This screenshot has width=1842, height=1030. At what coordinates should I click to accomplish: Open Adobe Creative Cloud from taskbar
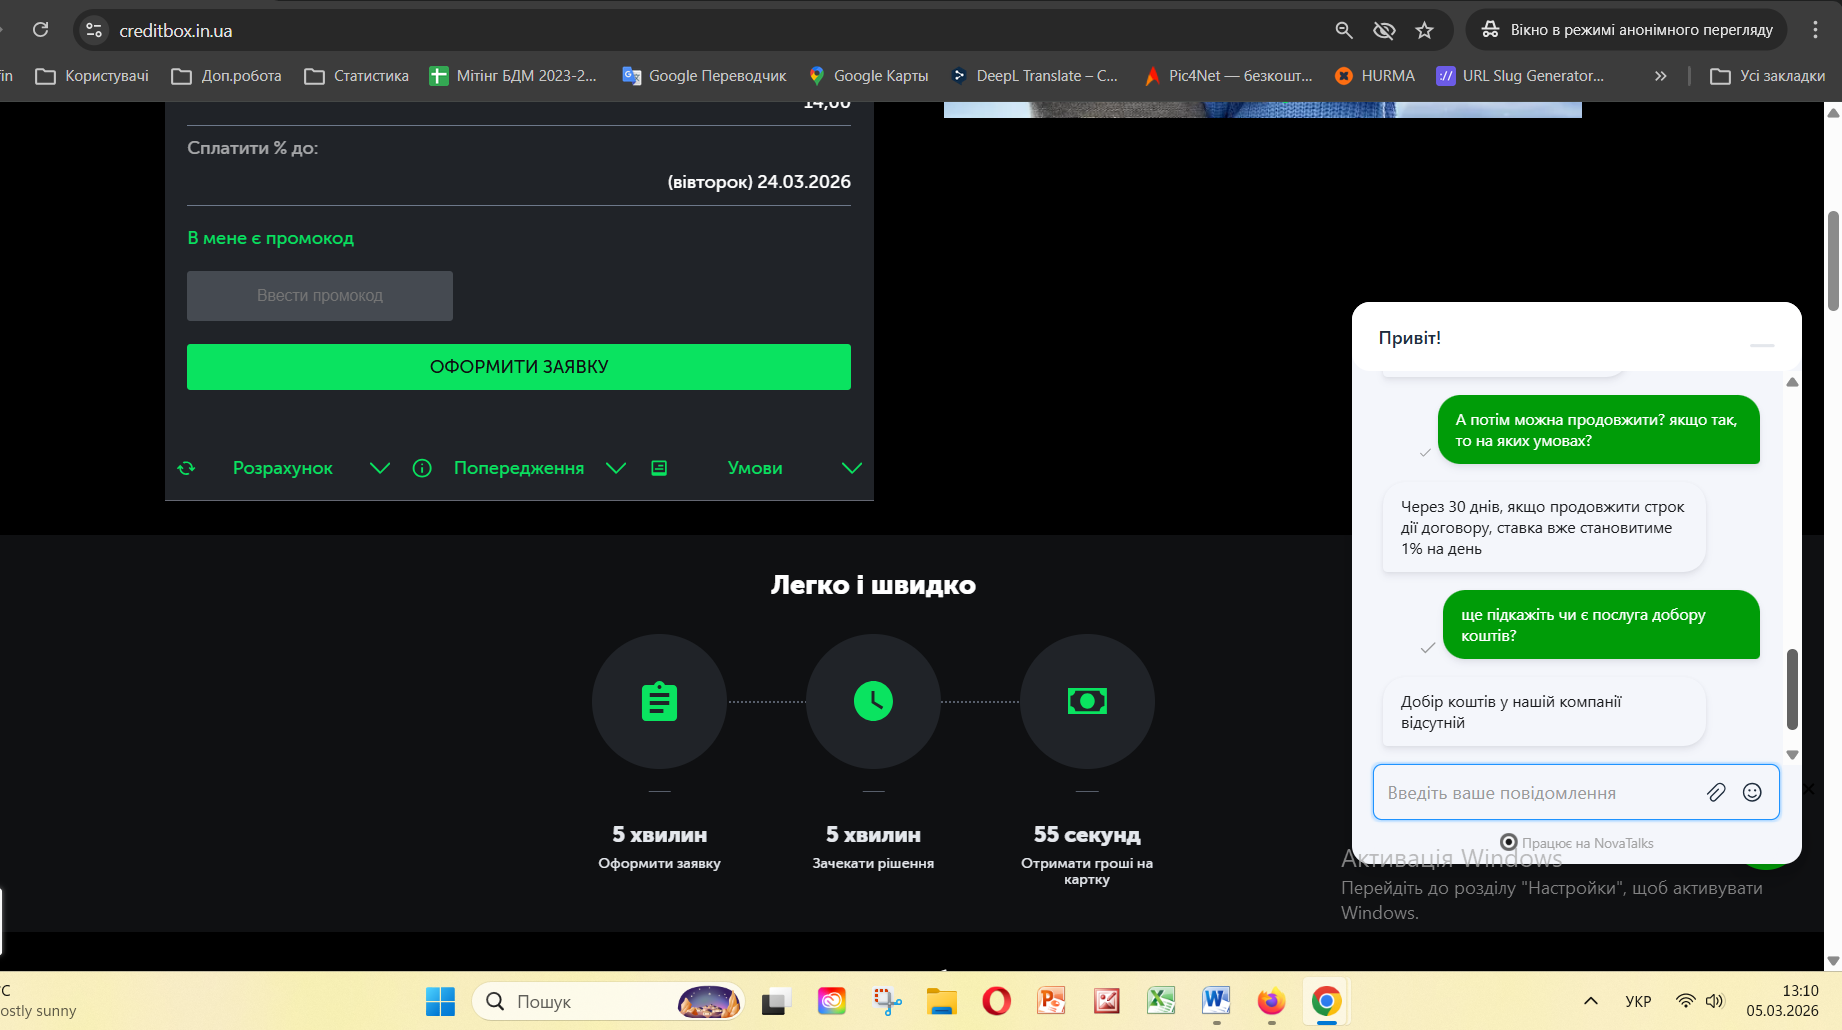click(832, 1001)
